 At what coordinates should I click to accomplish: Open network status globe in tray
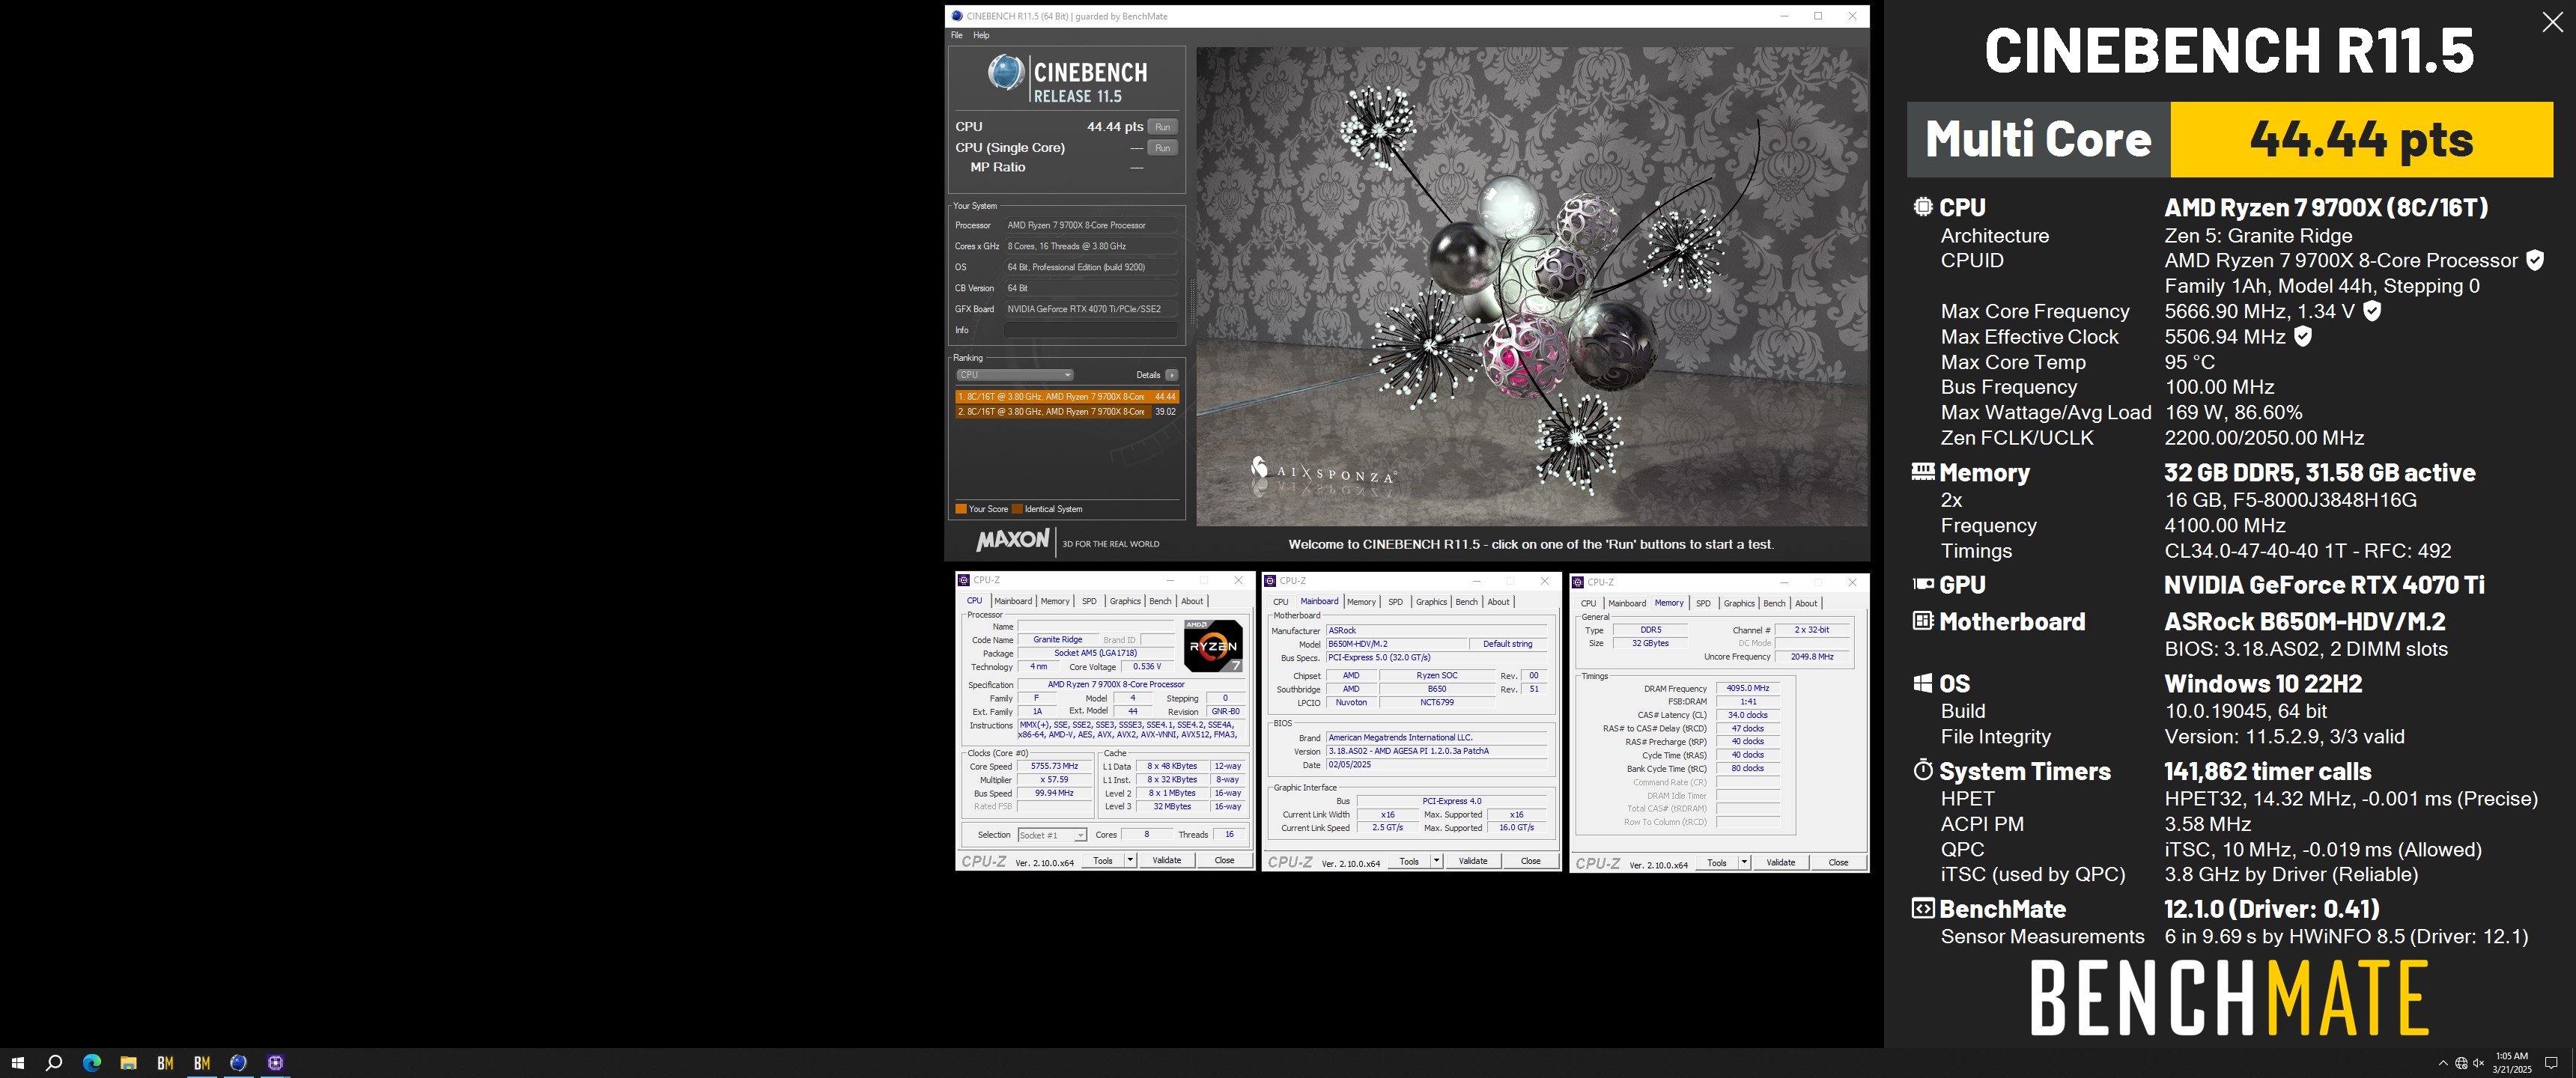[x=2461, y=1063]
